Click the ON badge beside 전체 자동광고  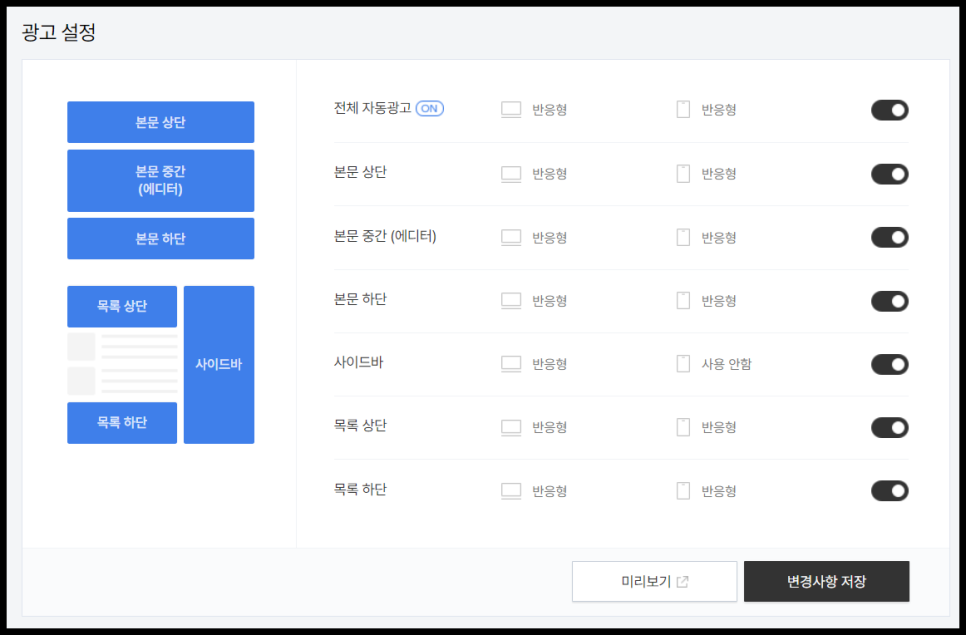coord(428,109)
